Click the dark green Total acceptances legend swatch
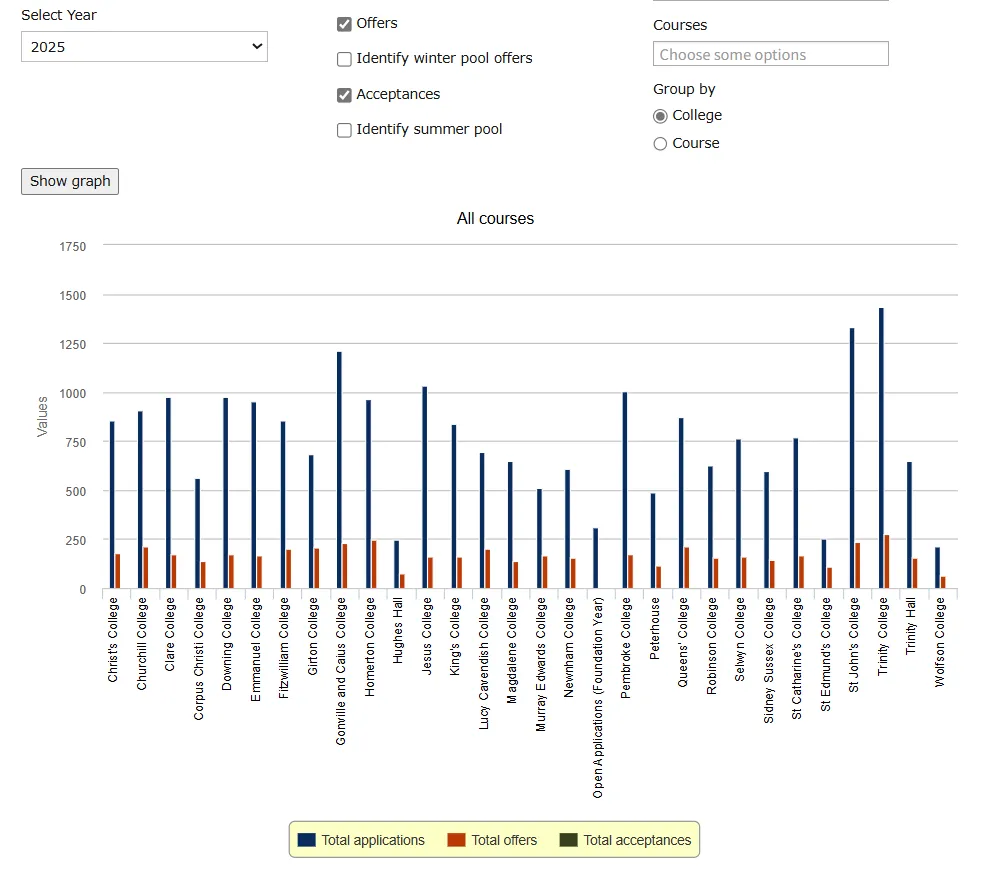The image size is (987, 874). point(568,840)
